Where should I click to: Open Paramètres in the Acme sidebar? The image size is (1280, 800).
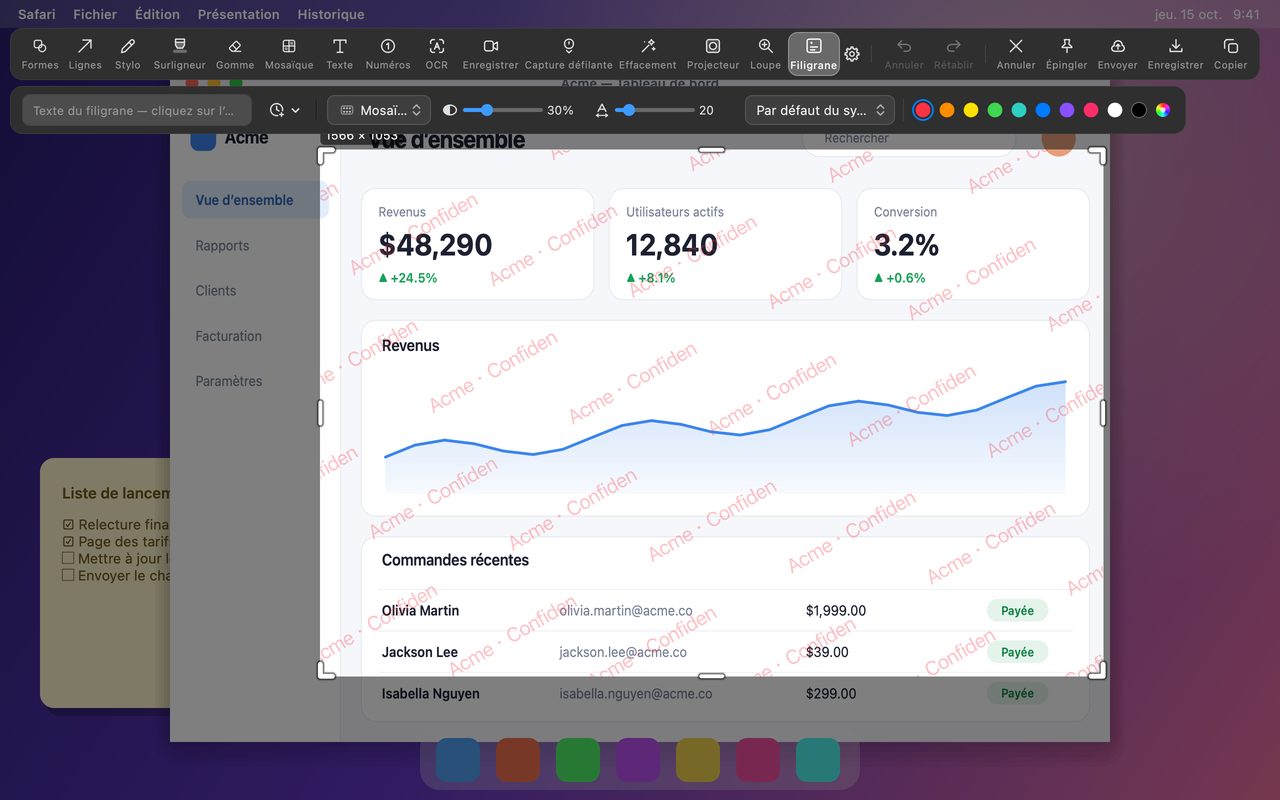pyautogui.click(x=229, y=381)
